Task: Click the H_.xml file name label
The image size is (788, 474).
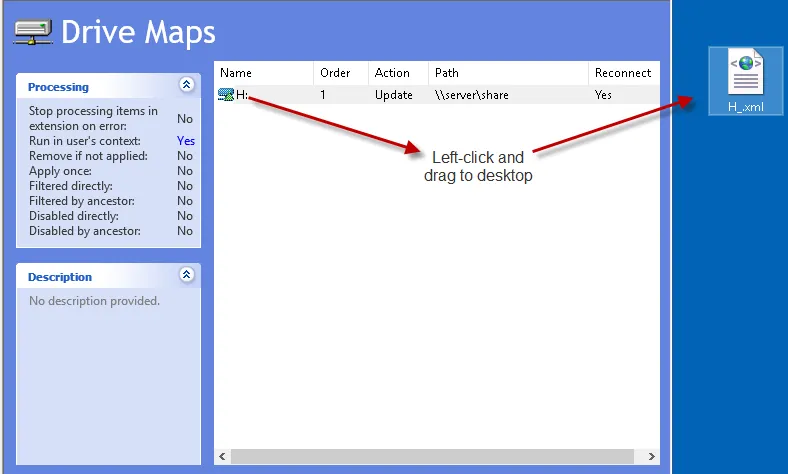Action: (746, 106)
